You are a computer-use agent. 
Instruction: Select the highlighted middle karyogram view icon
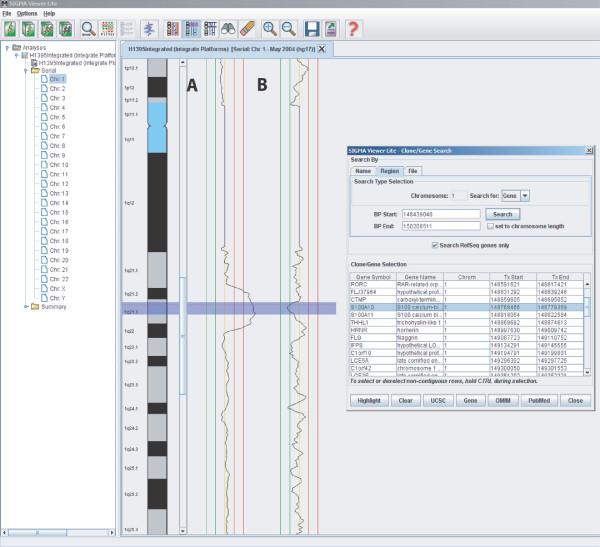pyautogui.click(x=191, y=29)
